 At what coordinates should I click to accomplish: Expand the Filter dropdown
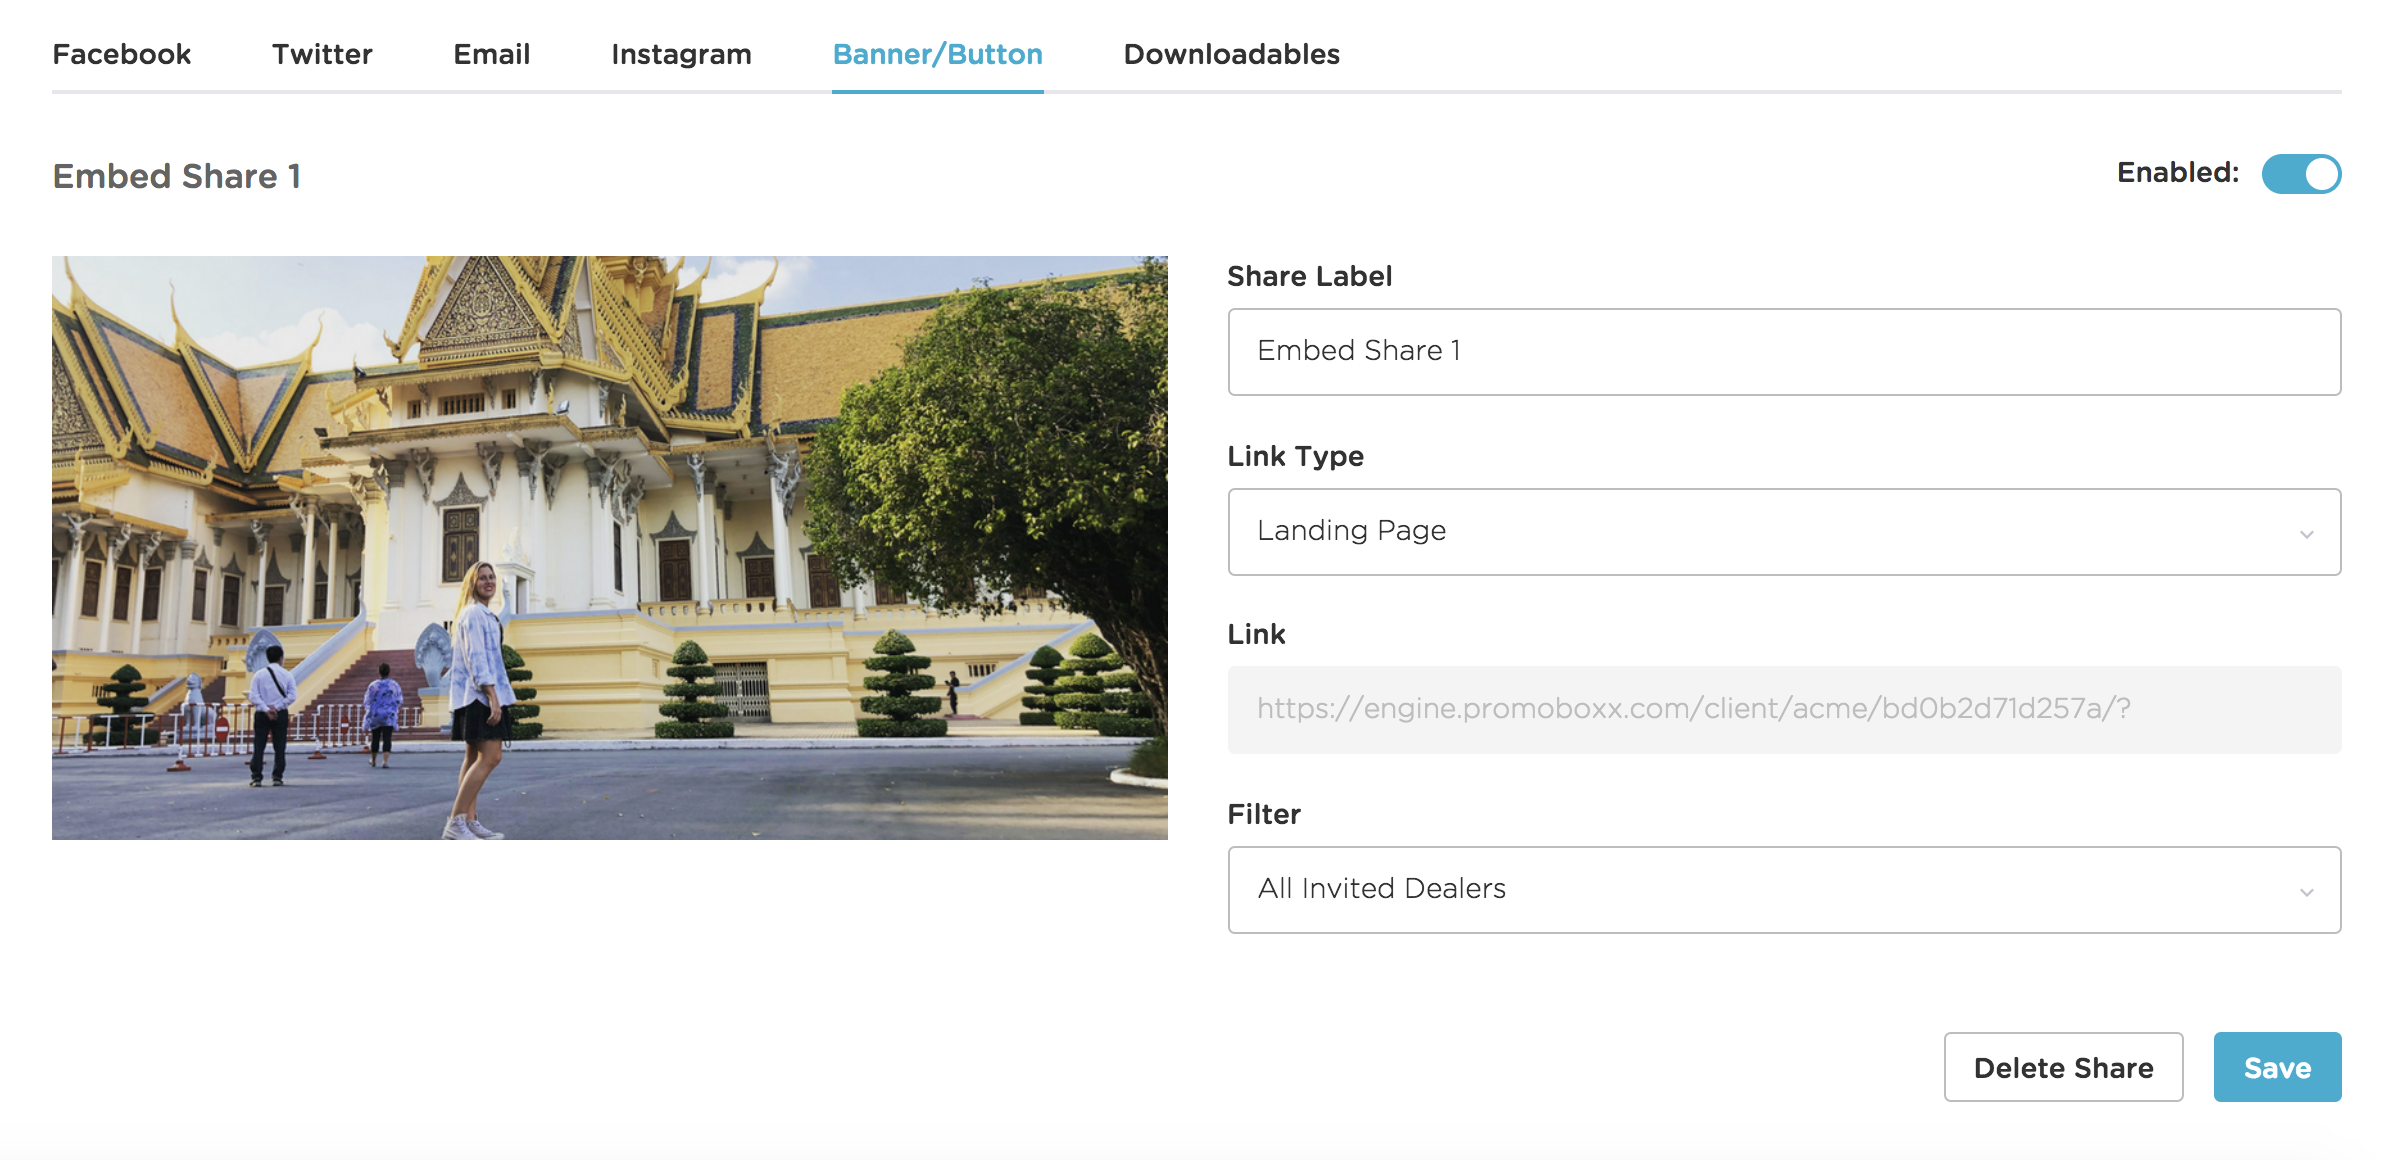point(1784,890)
